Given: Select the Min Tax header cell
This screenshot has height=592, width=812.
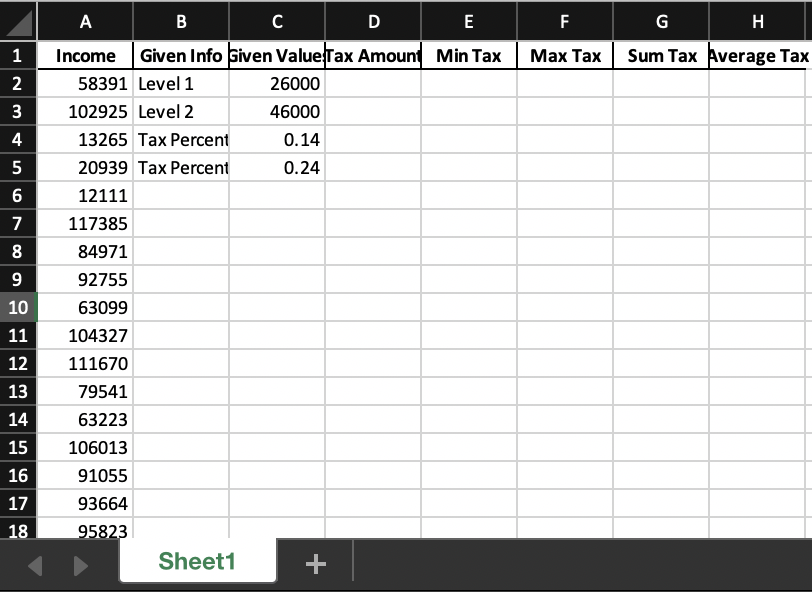Looking at the screenshot, I should [x=468, y=56].
